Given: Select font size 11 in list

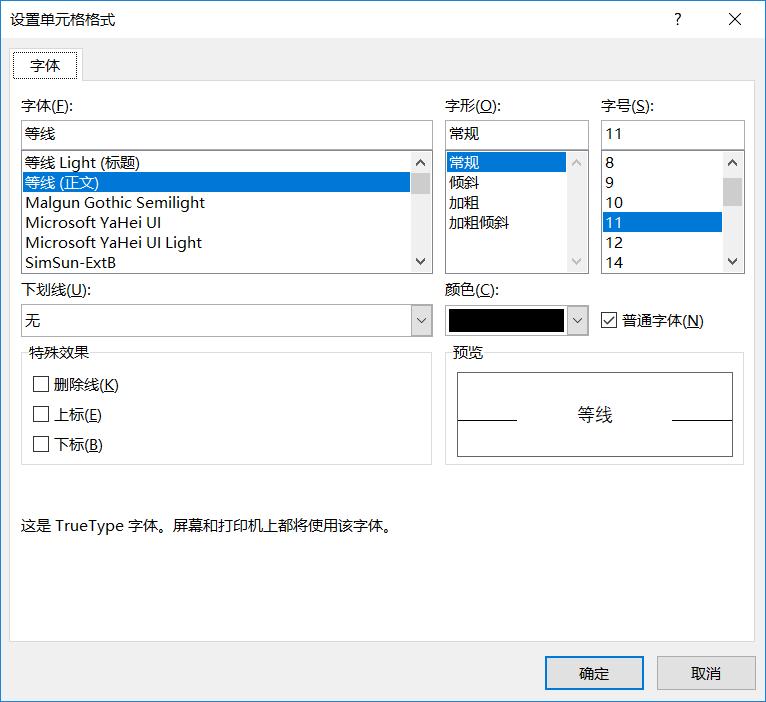Looking at the screenshot, I should (x=662, y=222).
